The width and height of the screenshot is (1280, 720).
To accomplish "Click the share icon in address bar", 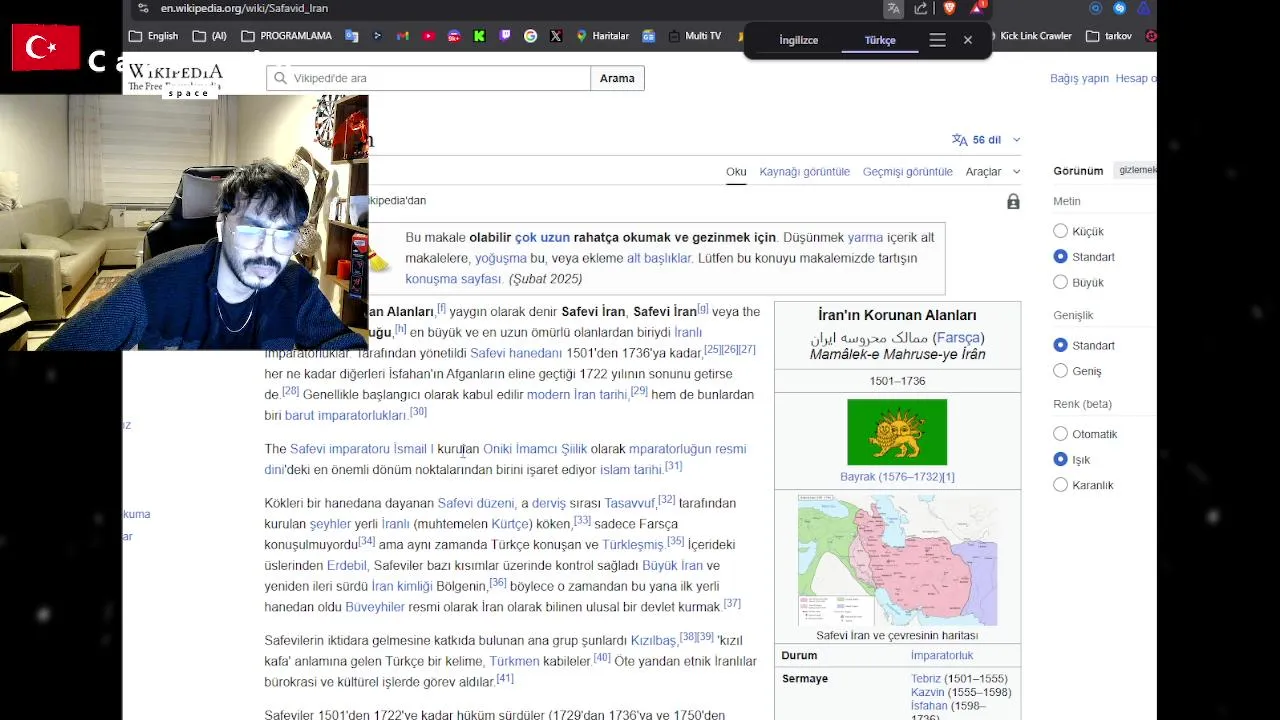I will (x=921, y=8).
